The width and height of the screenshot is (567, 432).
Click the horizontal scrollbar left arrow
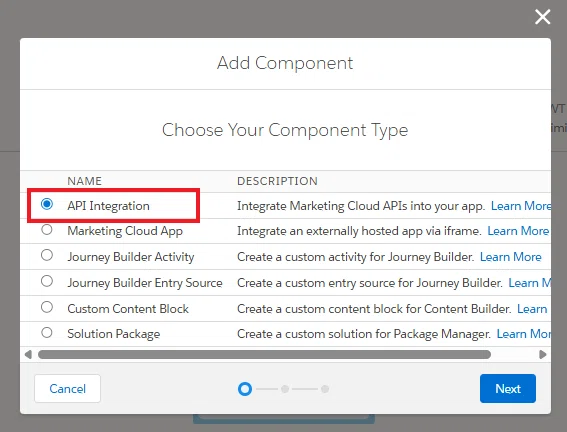[x=28, y=354]
